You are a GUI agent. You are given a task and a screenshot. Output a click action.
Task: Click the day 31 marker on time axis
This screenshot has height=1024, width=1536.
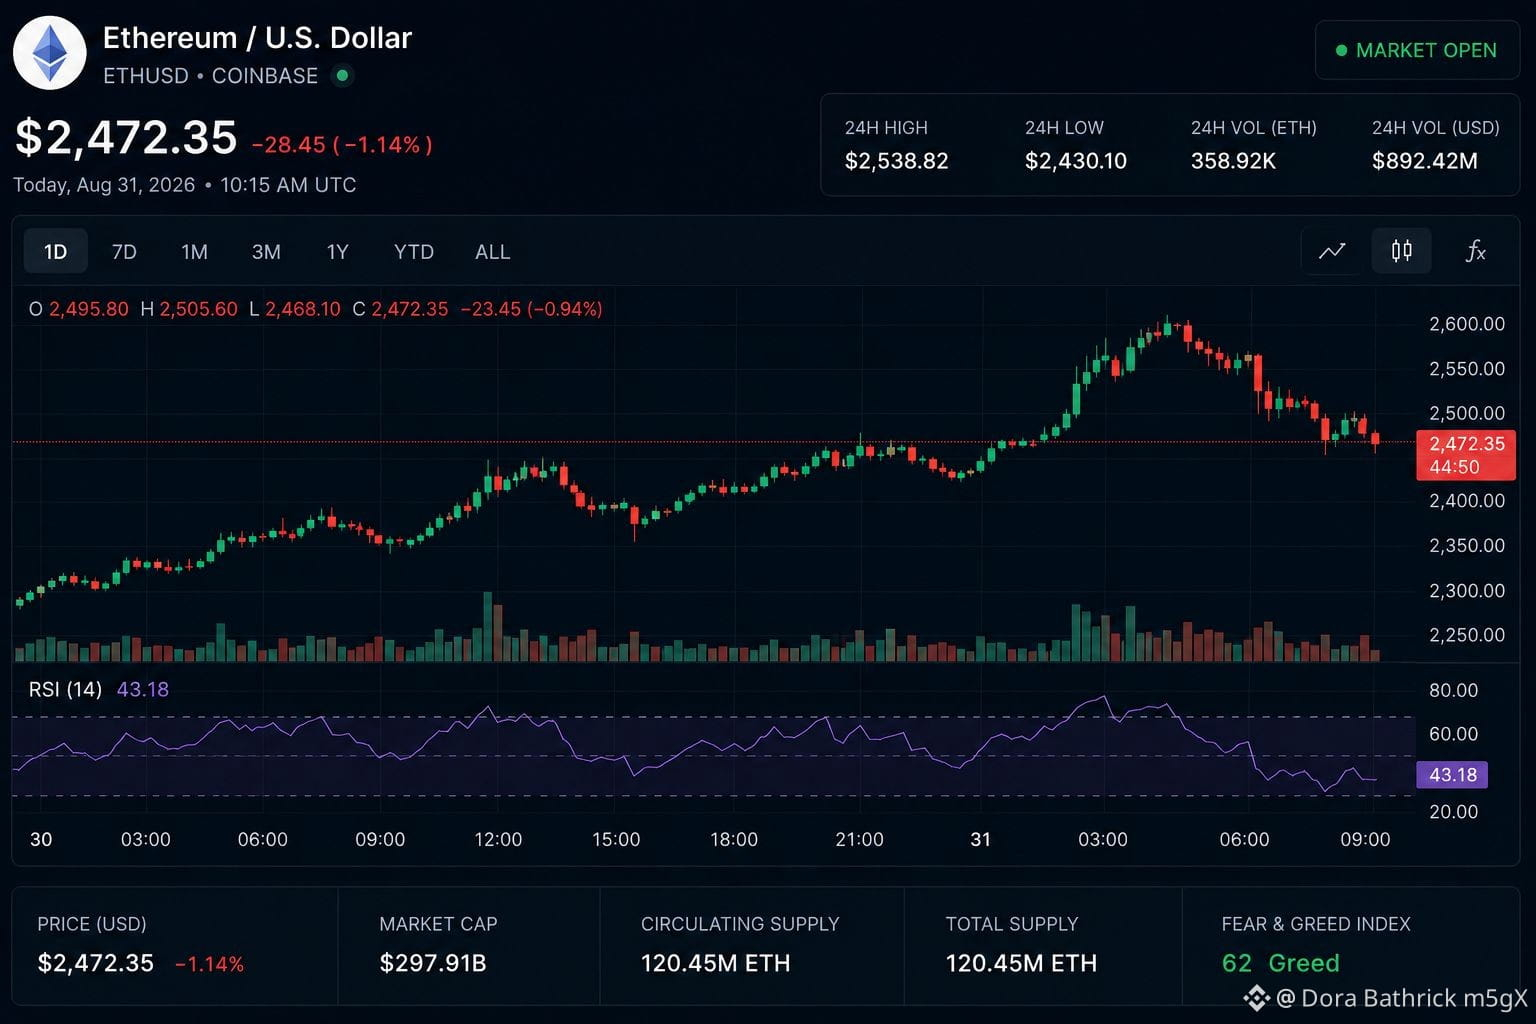pos(981,840)
